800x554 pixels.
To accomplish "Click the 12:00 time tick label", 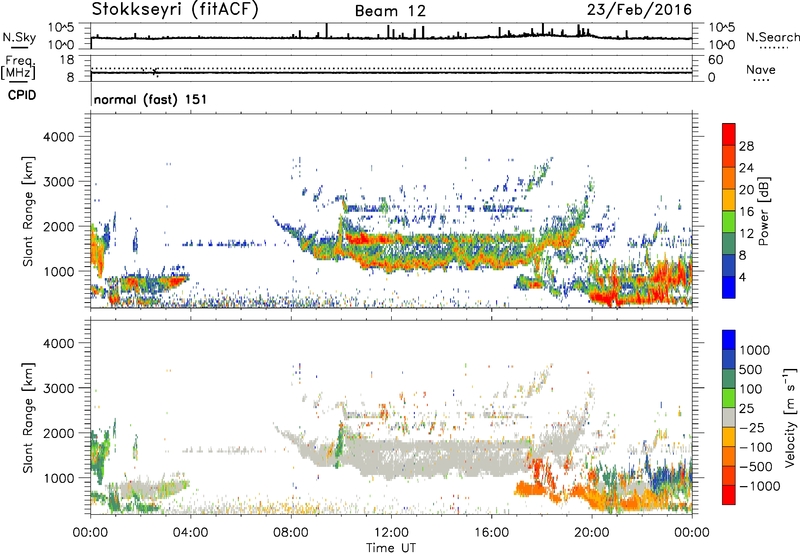I will point(391,532).
